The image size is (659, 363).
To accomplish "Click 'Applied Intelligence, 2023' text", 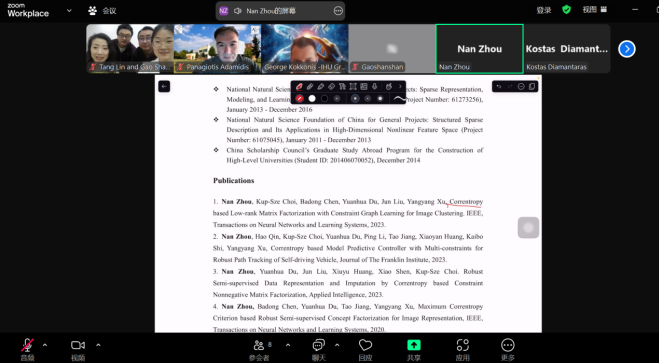I will [347, 295].
